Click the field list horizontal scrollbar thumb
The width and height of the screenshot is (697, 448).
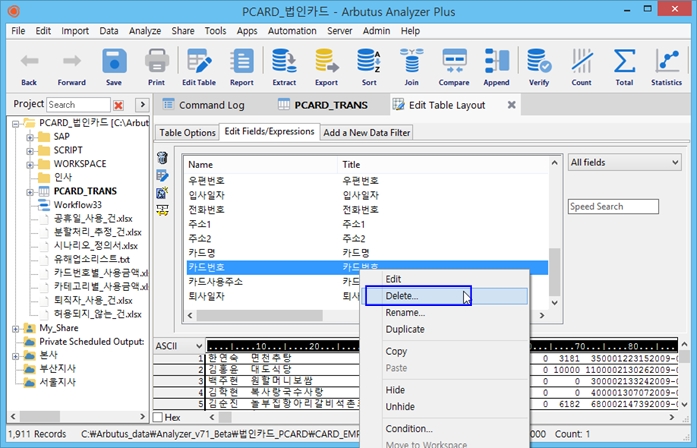pyautogui.click(x=260, y=315)
